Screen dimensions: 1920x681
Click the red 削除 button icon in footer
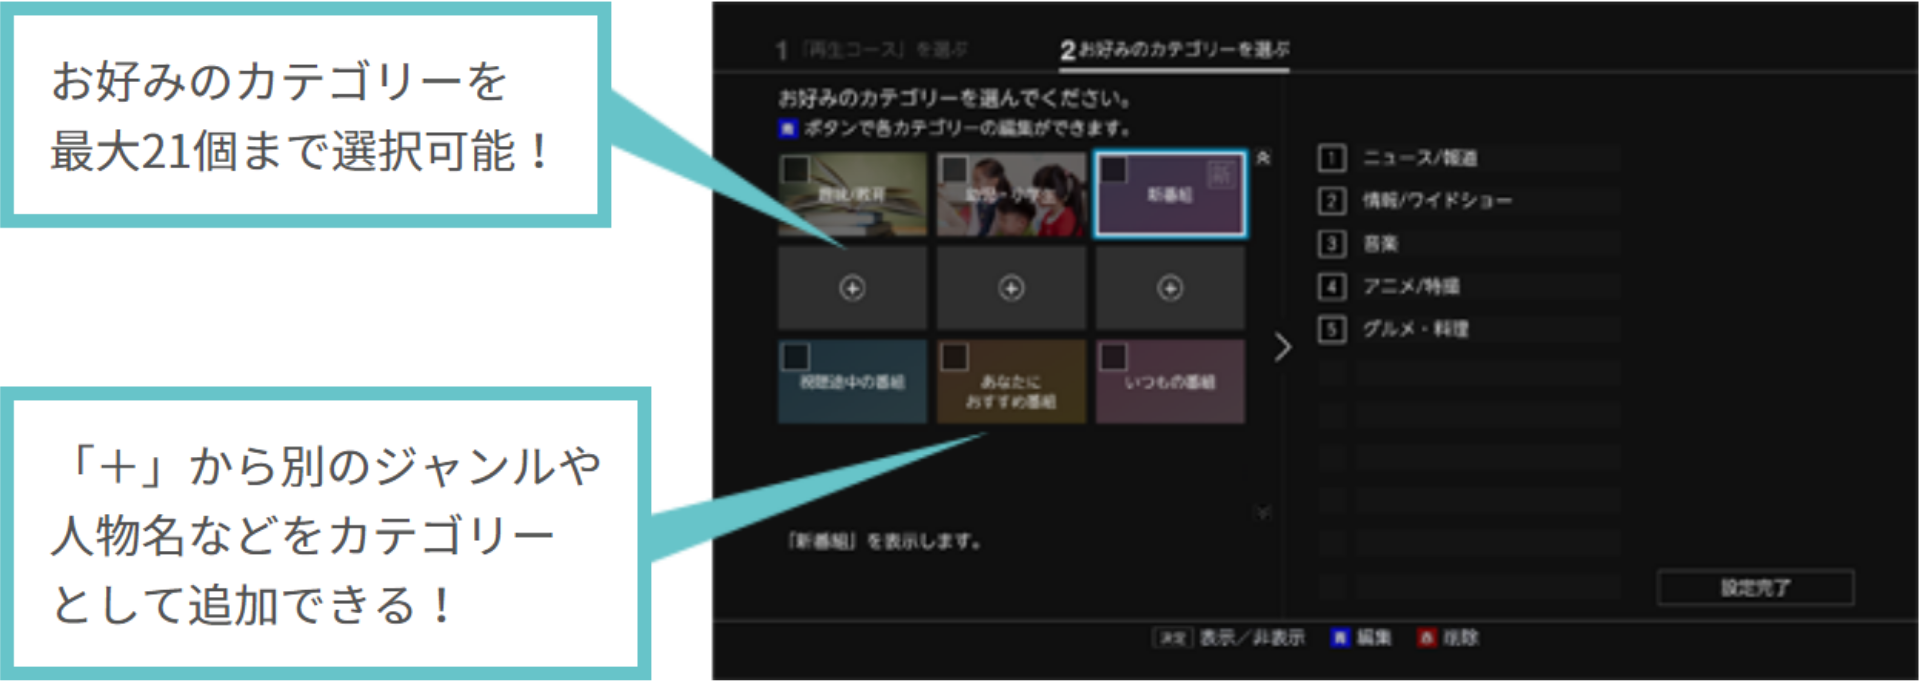pyautogui.click(x=1427, y=638)
